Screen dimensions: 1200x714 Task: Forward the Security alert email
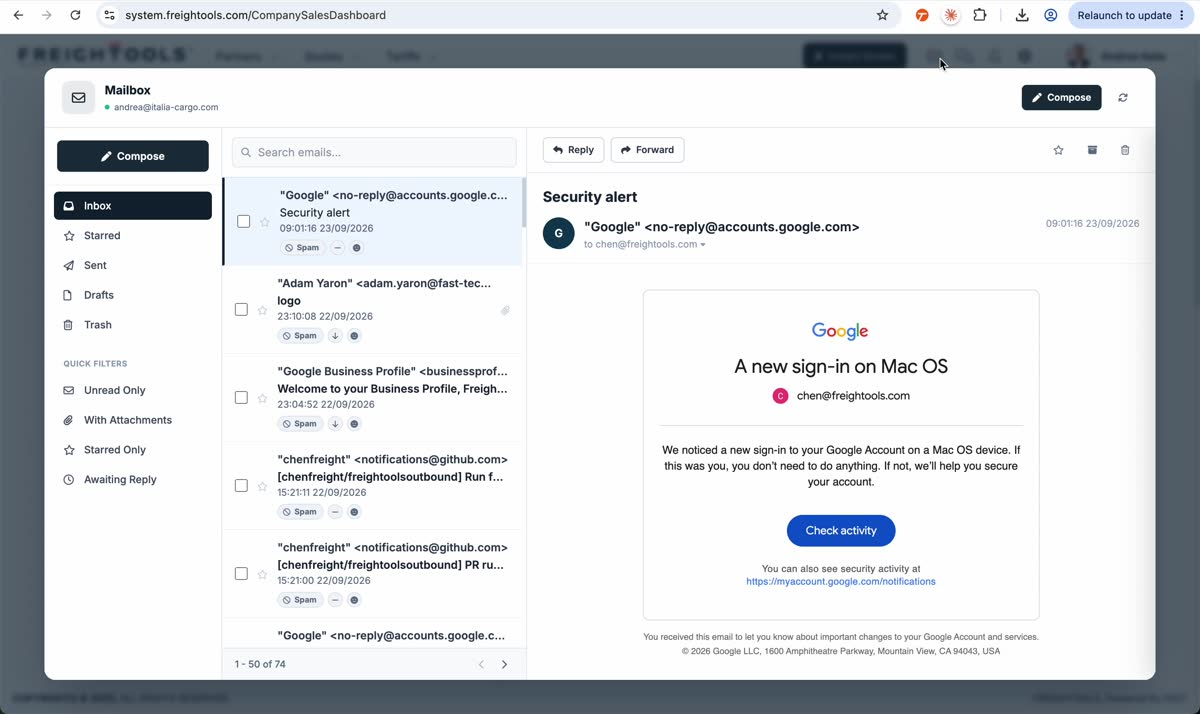647,150
